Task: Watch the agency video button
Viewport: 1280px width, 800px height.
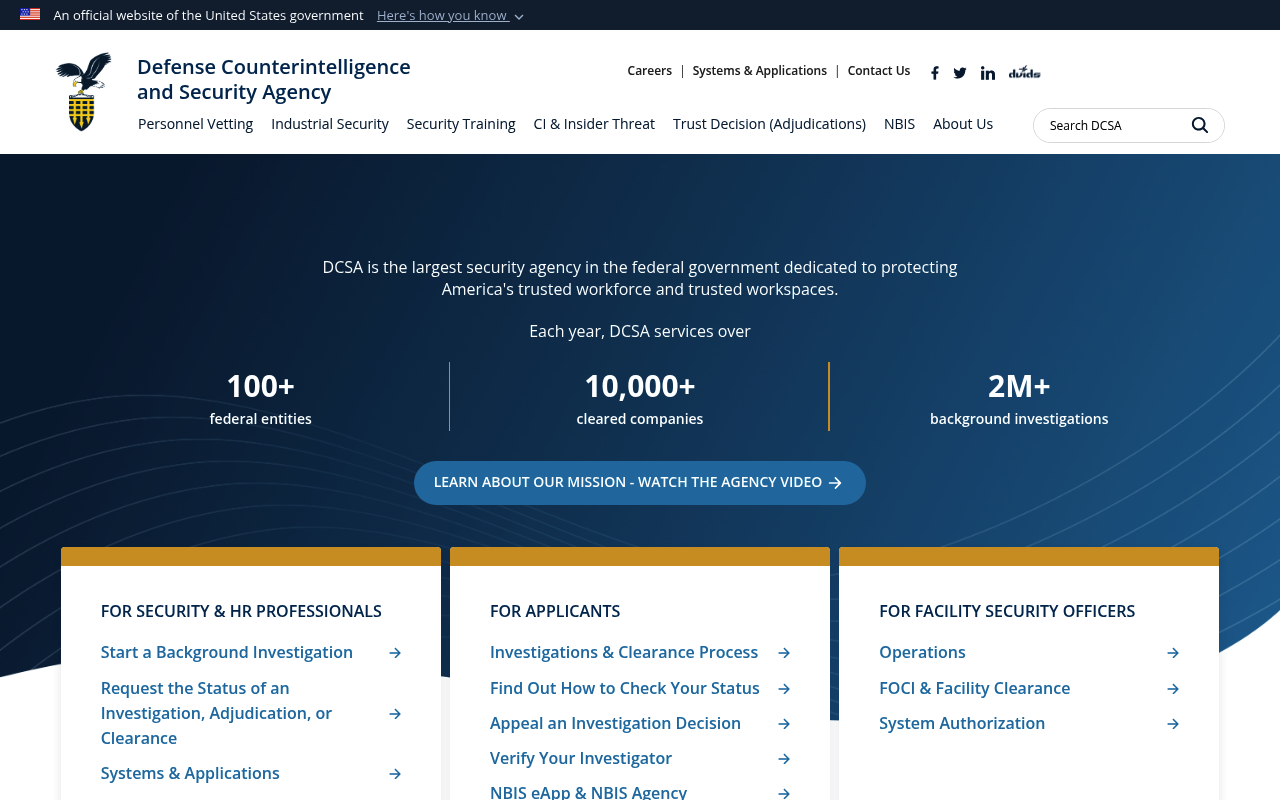Action: pyautogui.click(x=640, y=483)
